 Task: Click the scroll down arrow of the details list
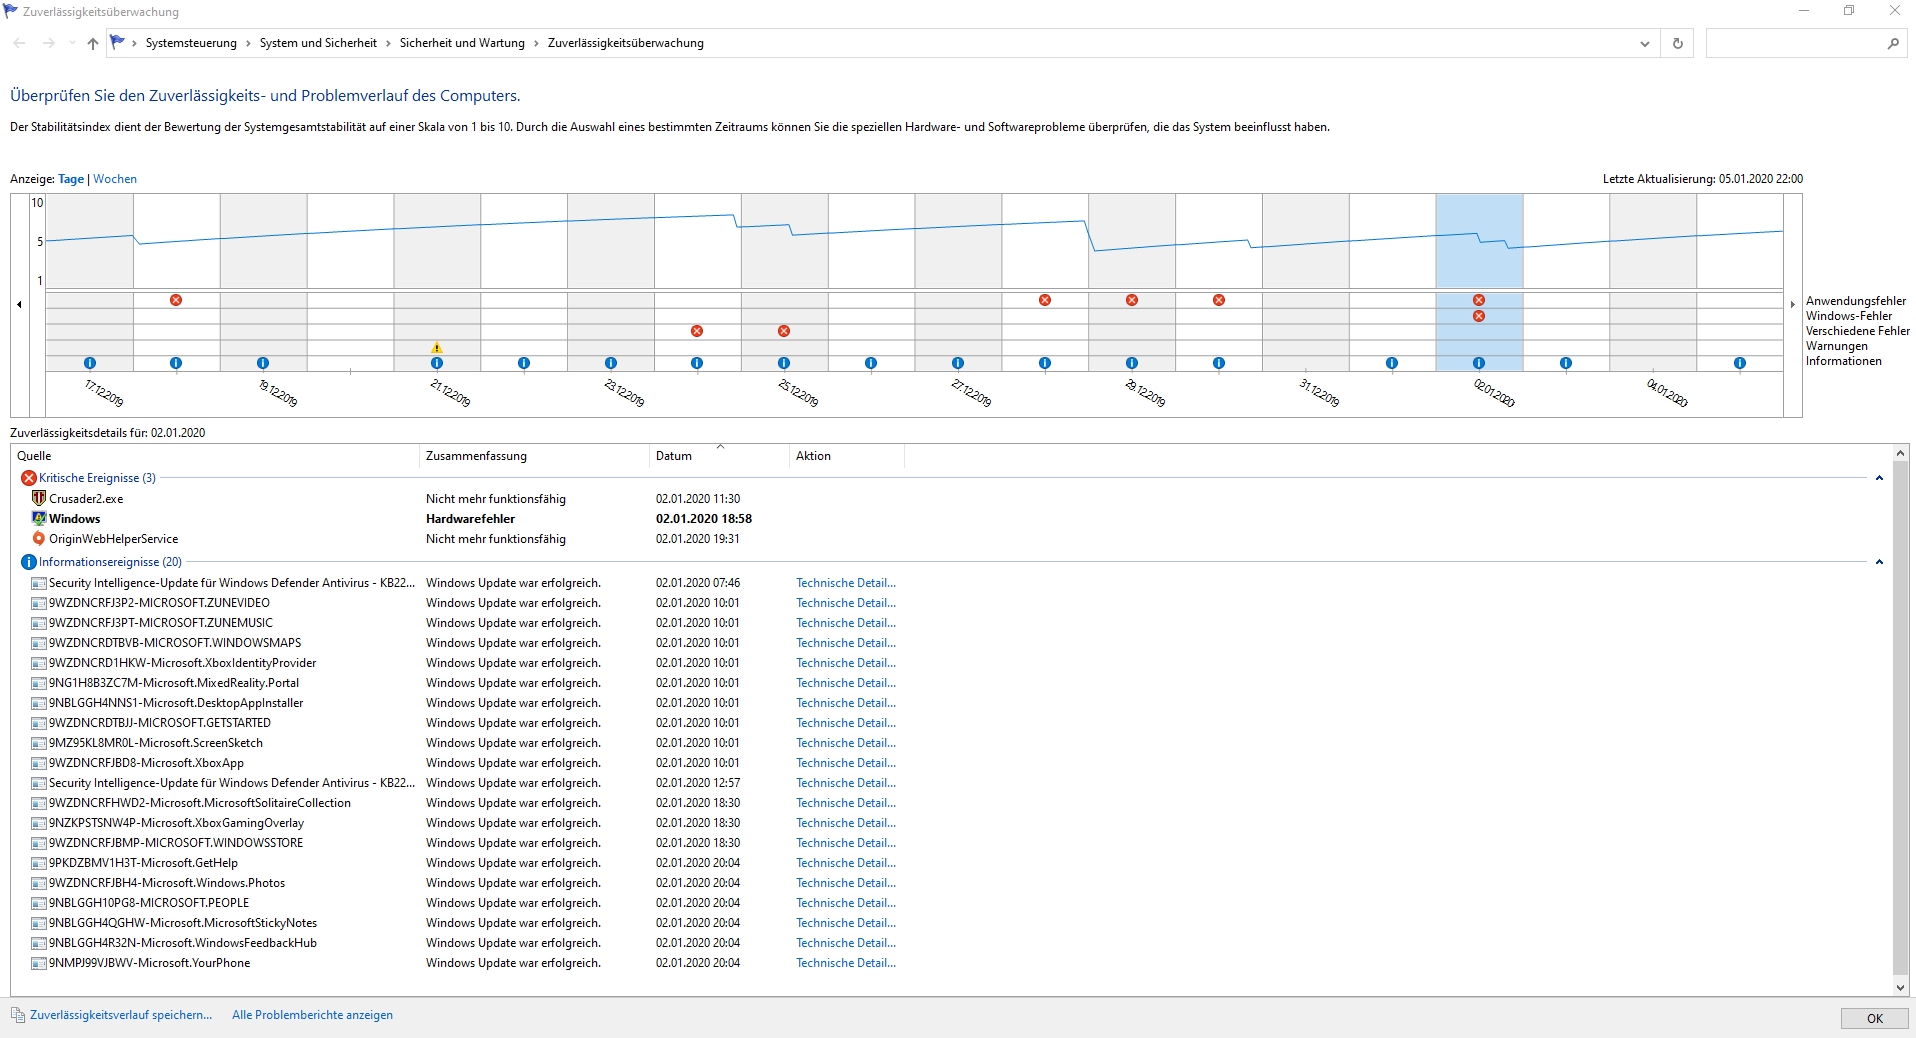click(x=1901, y=987)
